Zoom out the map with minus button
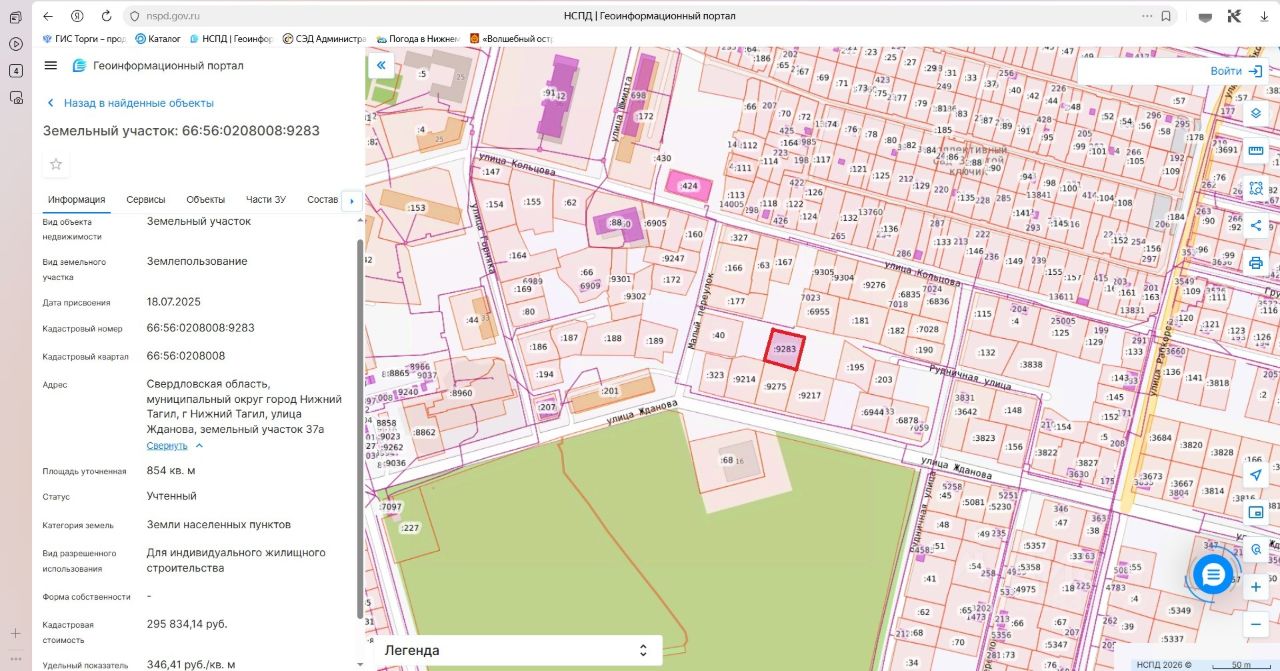 click(x=1256, y=624)
